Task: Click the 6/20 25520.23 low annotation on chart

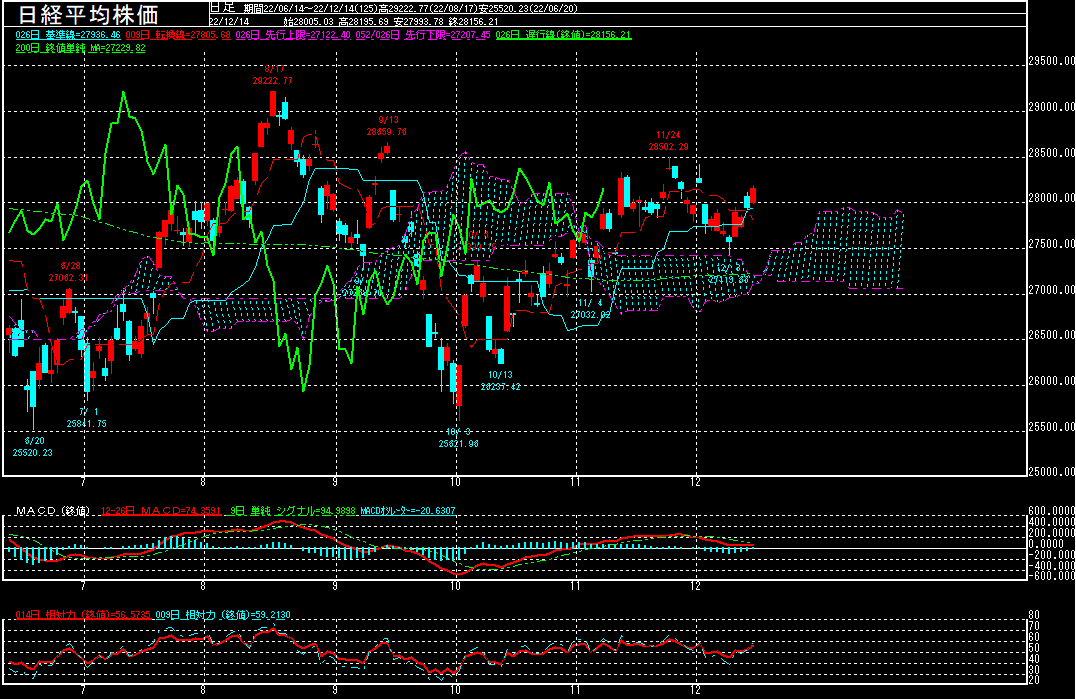Action: click(33, 447)
